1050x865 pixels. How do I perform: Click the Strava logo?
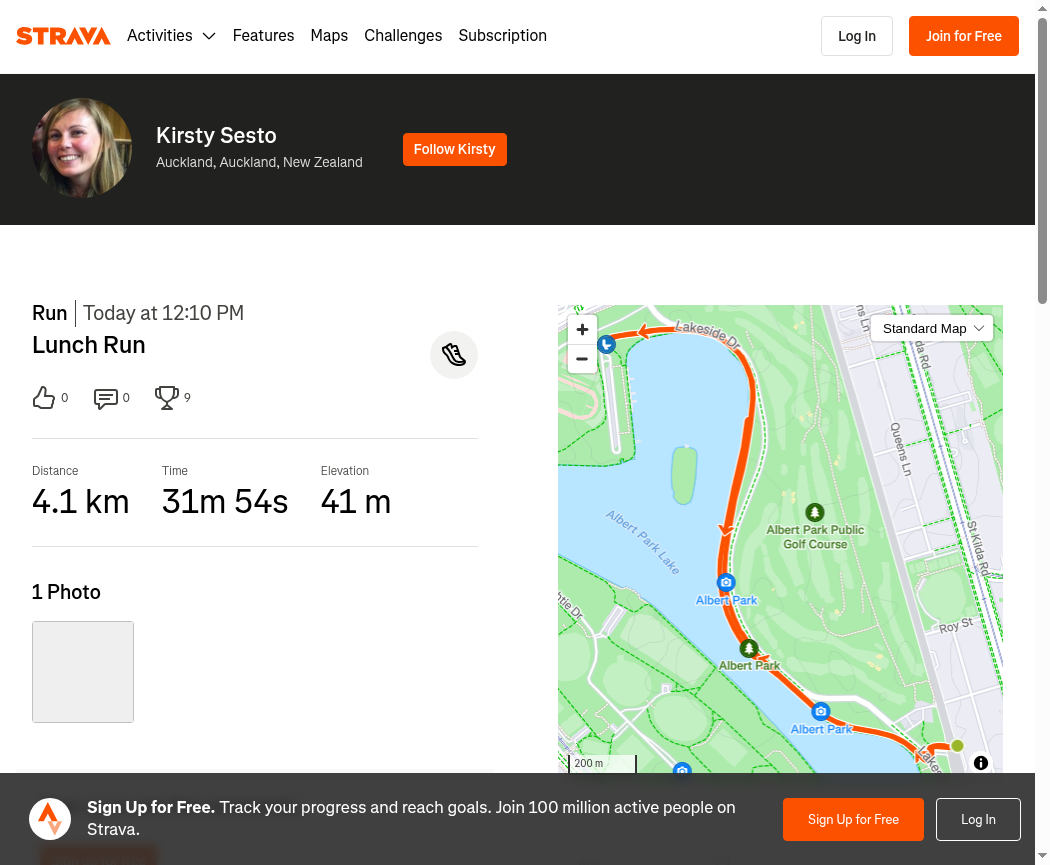tap(63, 35)
